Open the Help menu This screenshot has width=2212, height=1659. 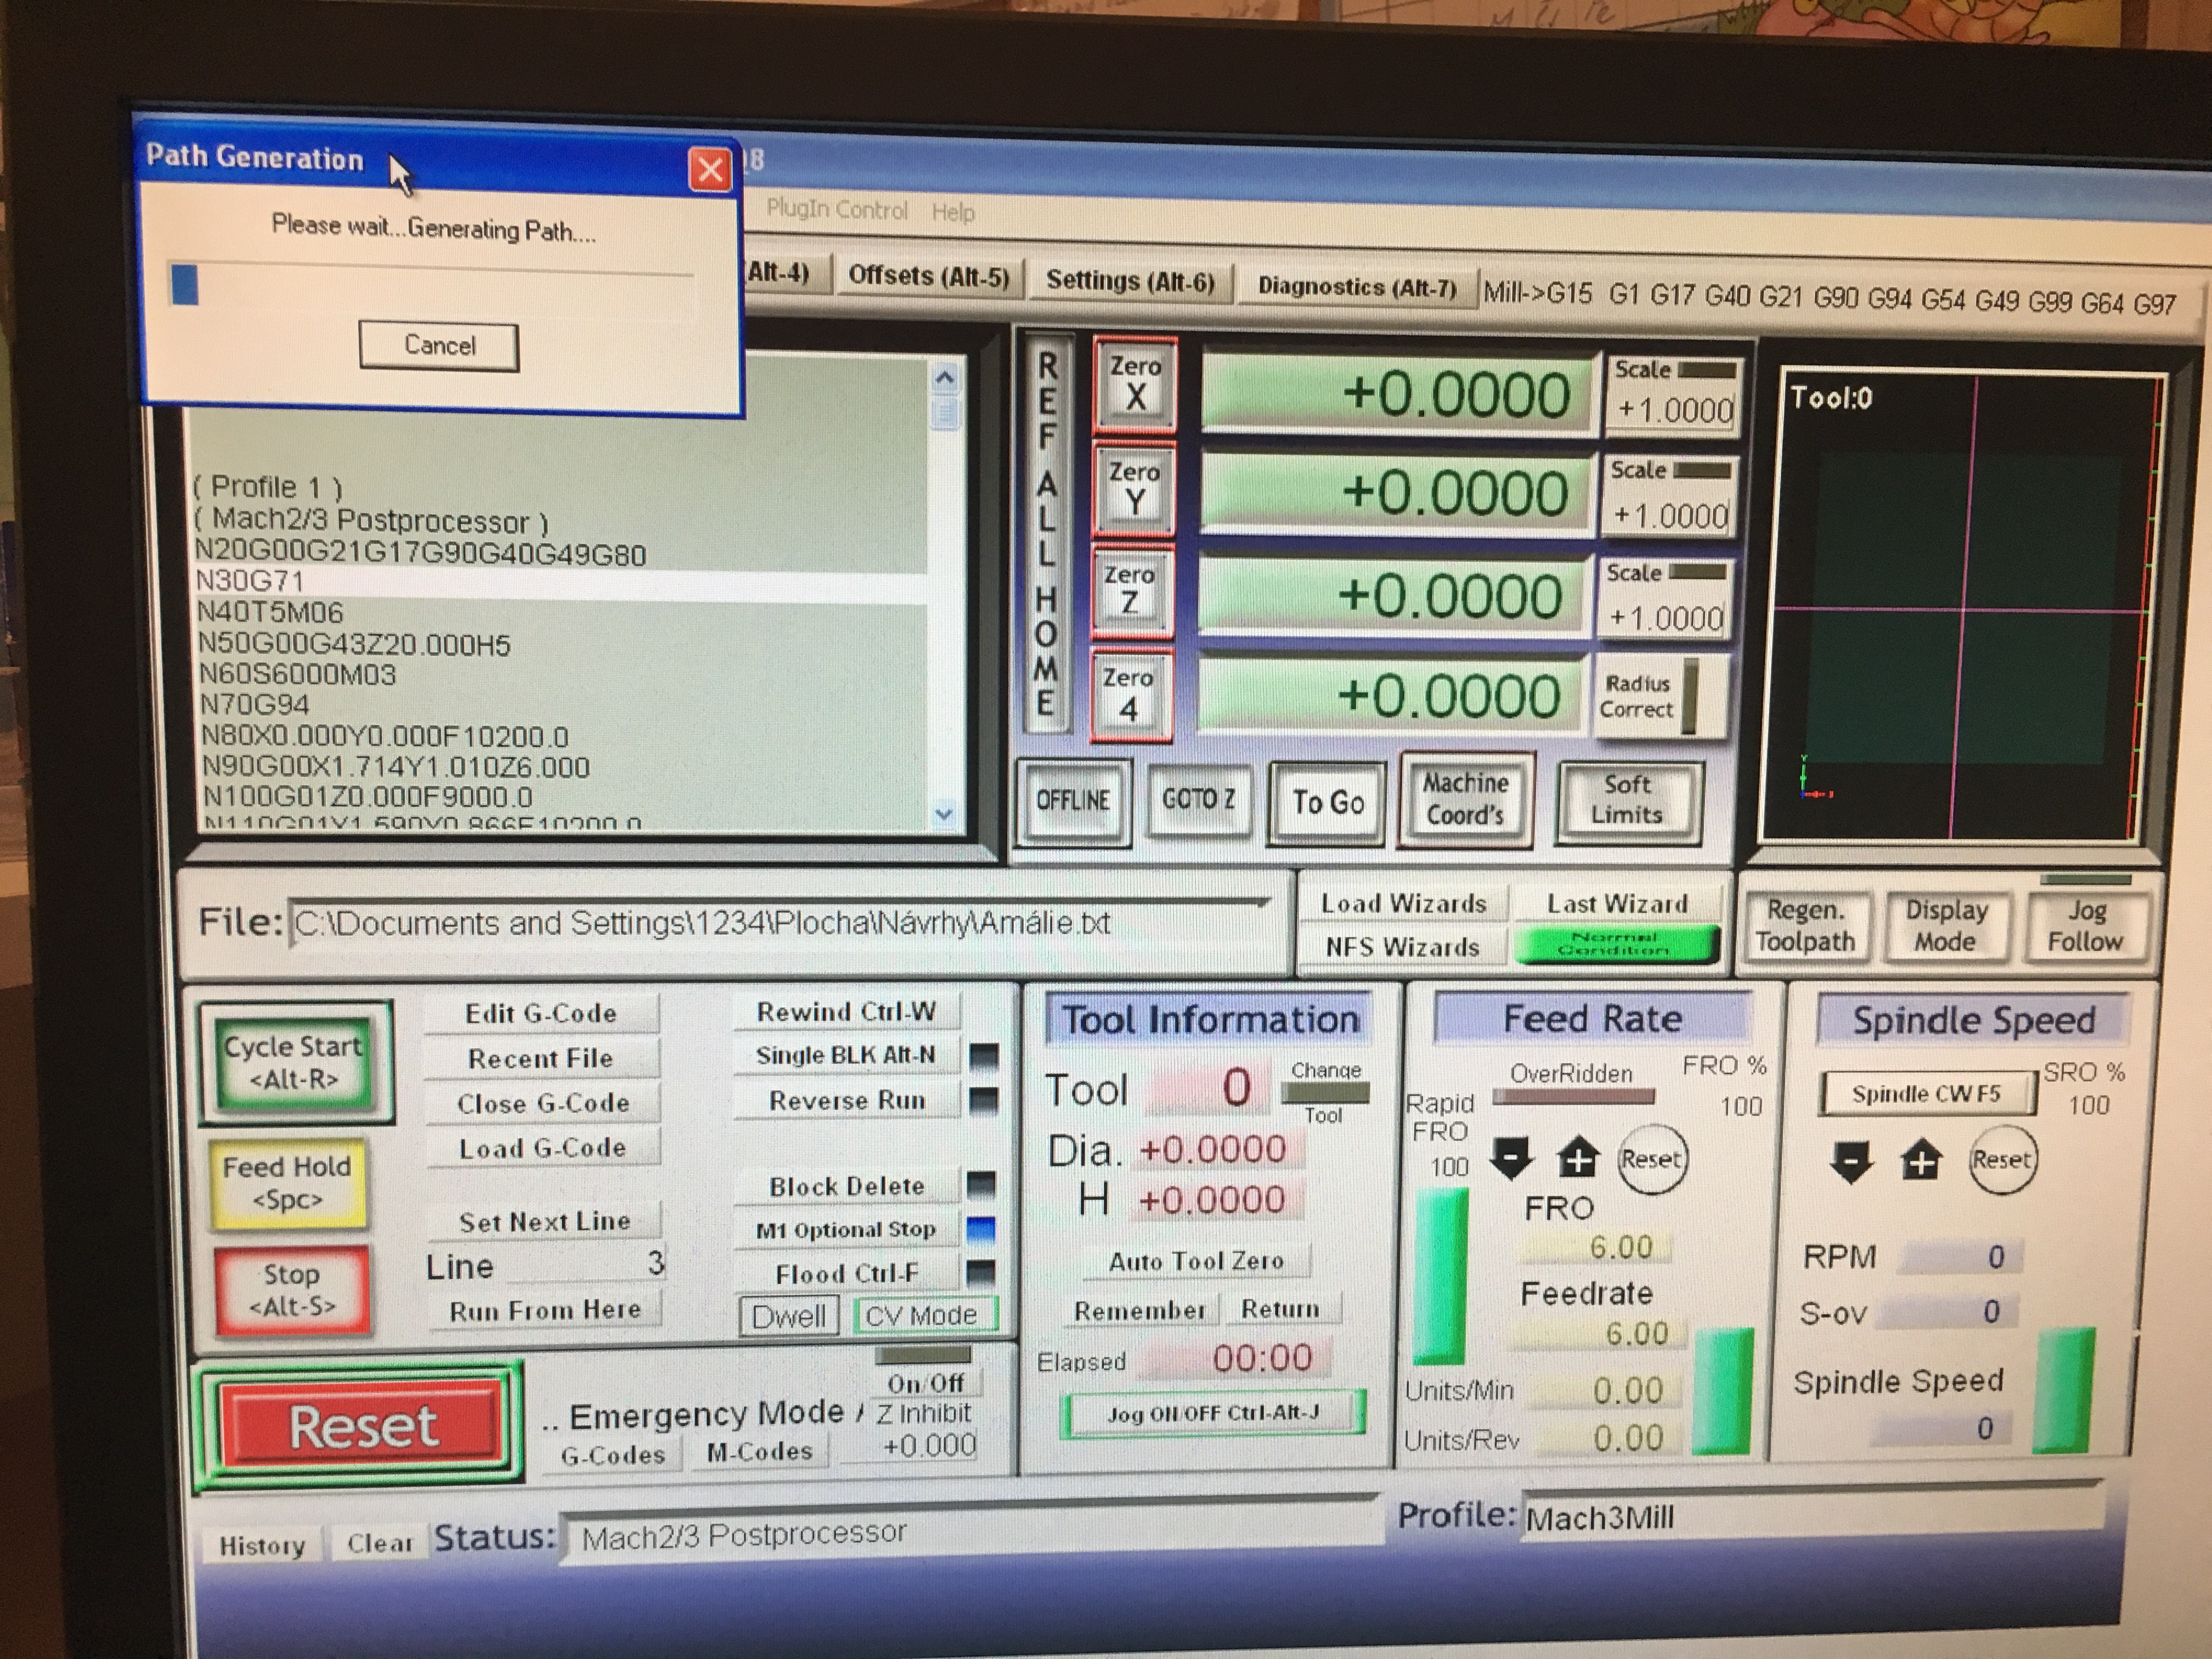pyautogui.click(x=952, y=212)
